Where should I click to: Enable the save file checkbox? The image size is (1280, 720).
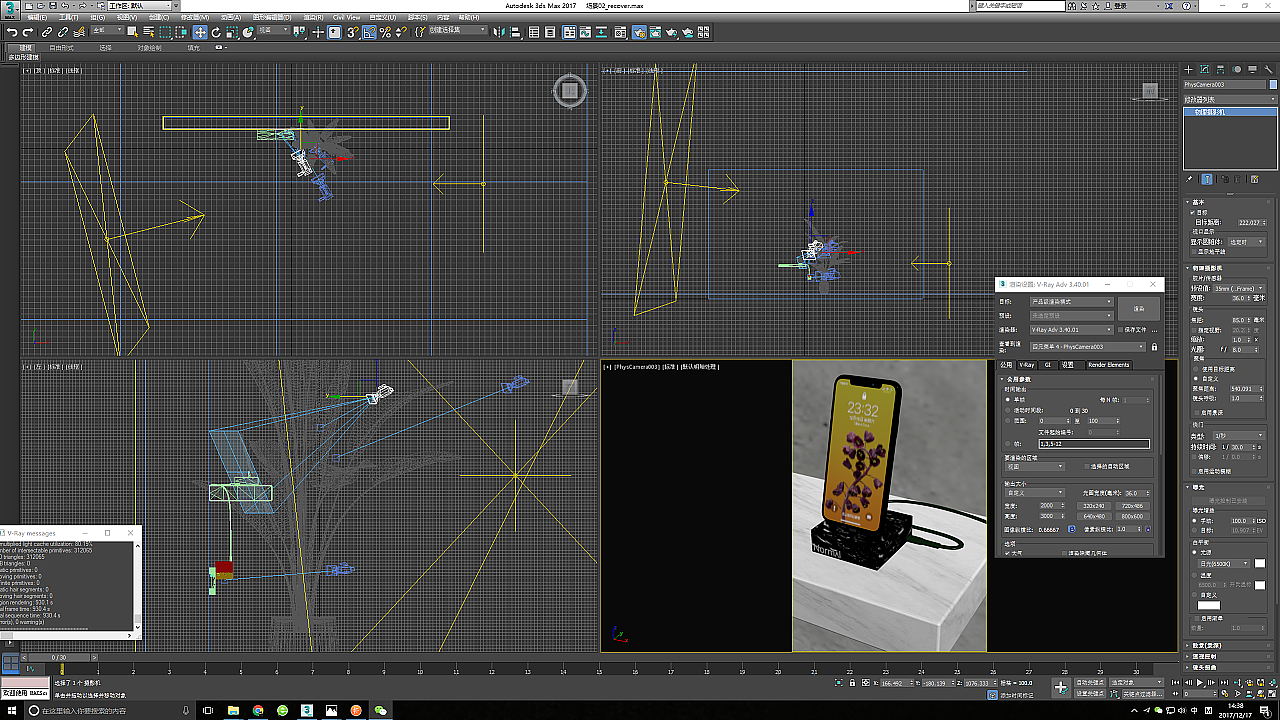coord(1119,329)
